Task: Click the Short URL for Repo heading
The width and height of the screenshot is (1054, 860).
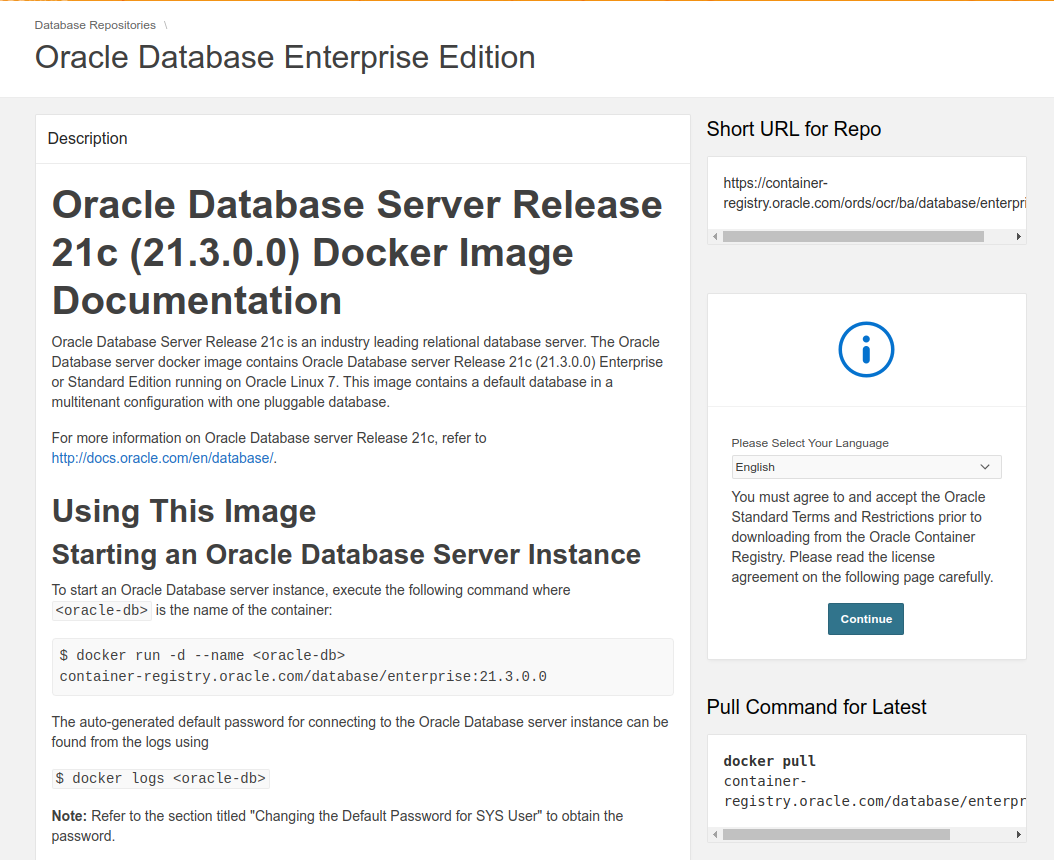Action: click(793, 128)
